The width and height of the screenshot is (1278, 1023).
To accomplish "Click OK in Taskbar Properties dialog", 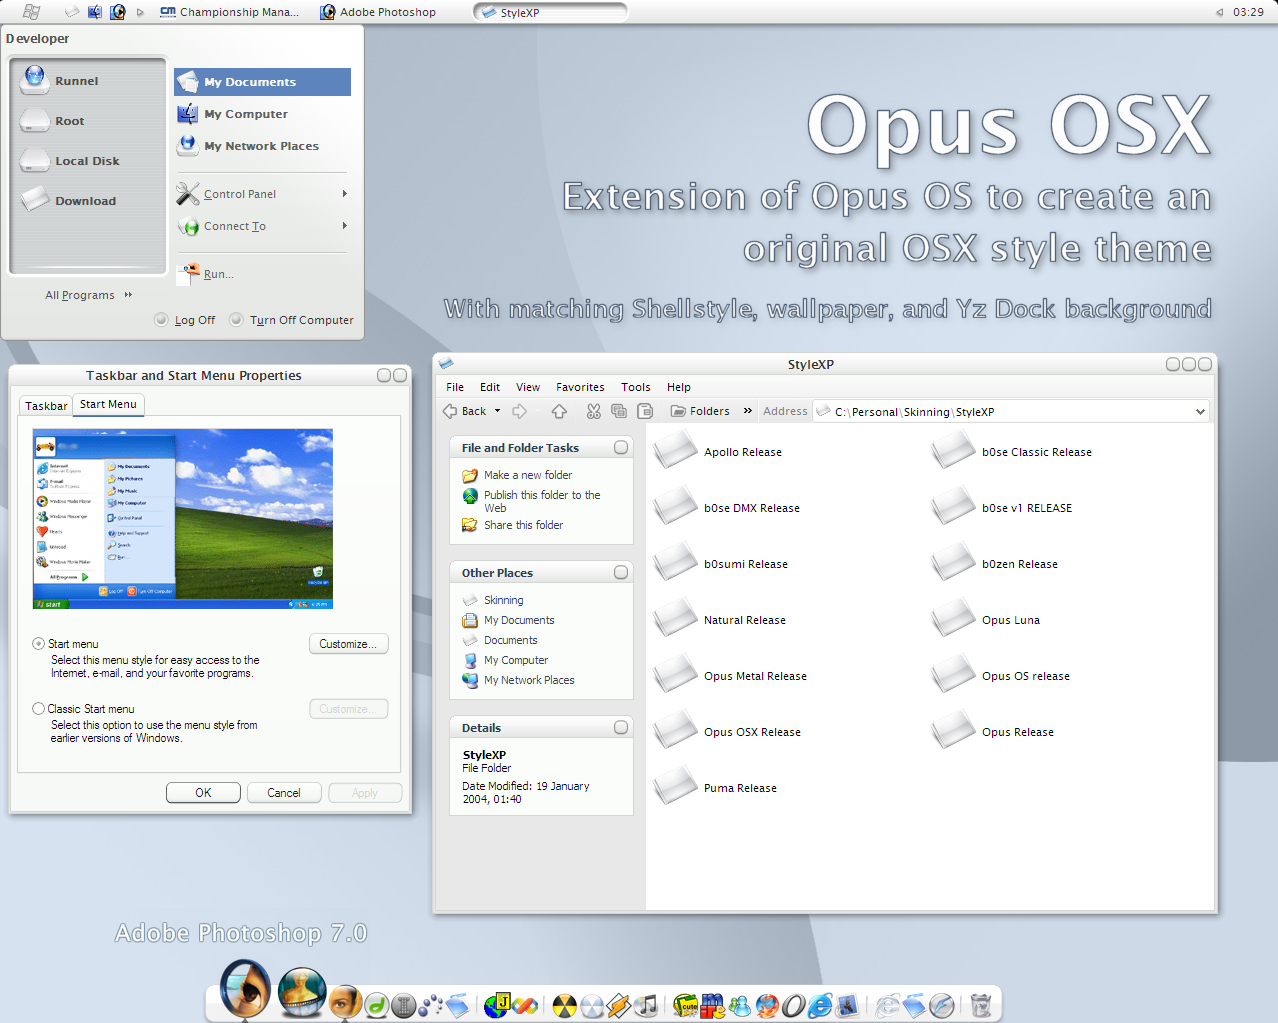I will [203, 793].
